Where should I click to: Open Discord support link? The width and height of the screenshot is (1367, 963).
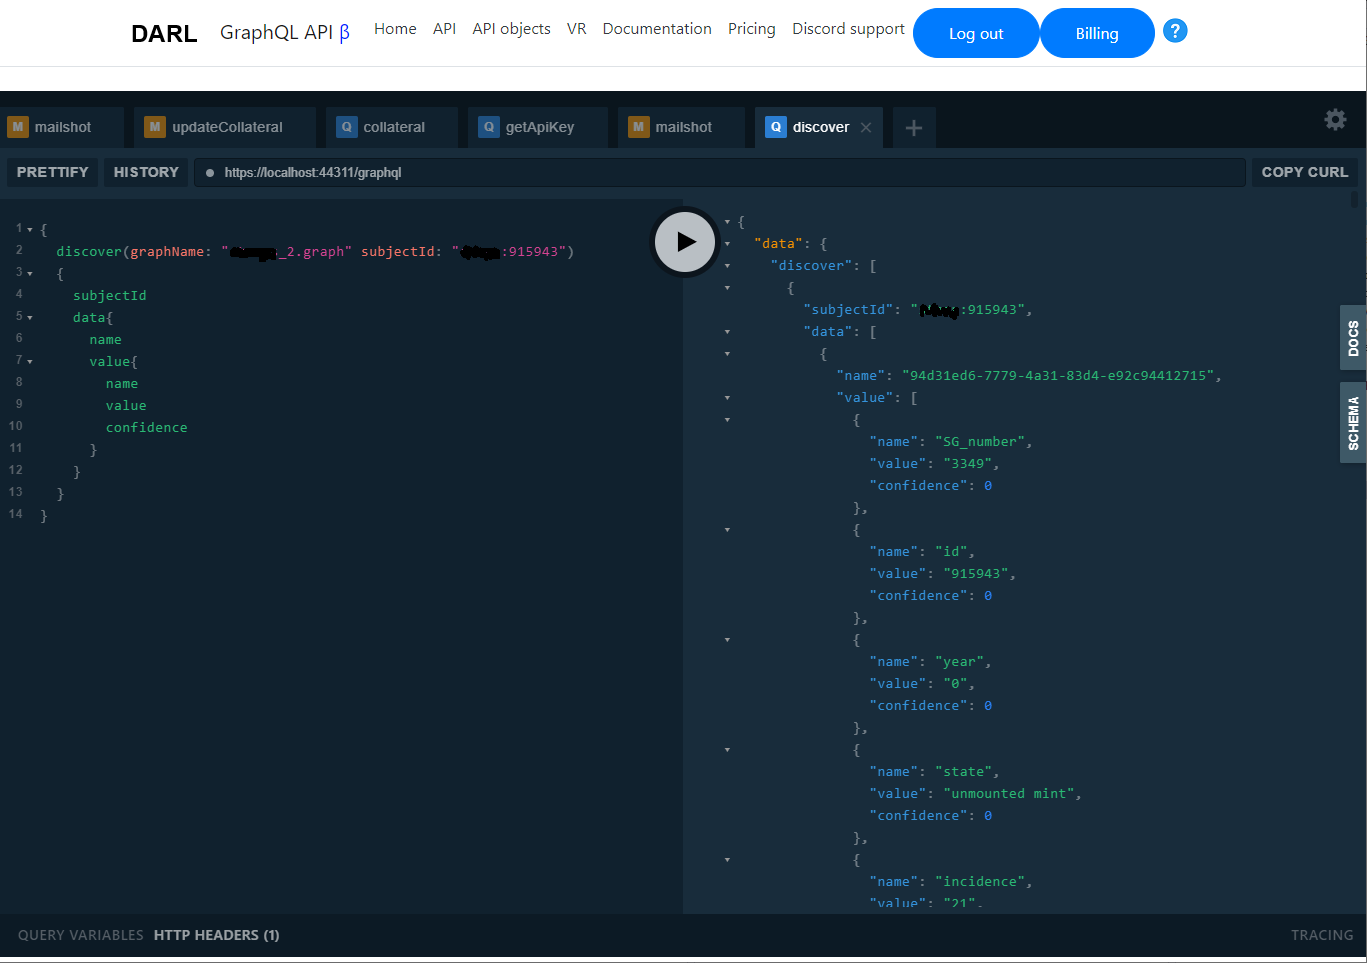[848, 29]
